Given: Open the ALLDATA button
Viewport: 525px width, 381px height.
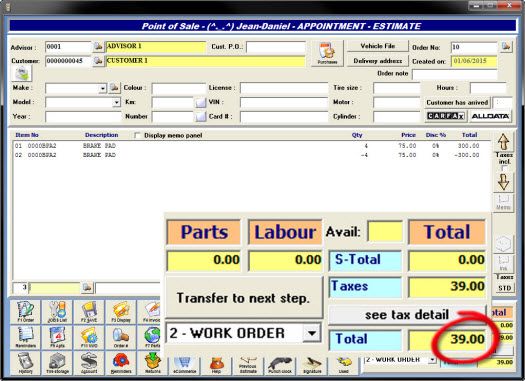Looking at the screenshot, I should pos(490,116).
